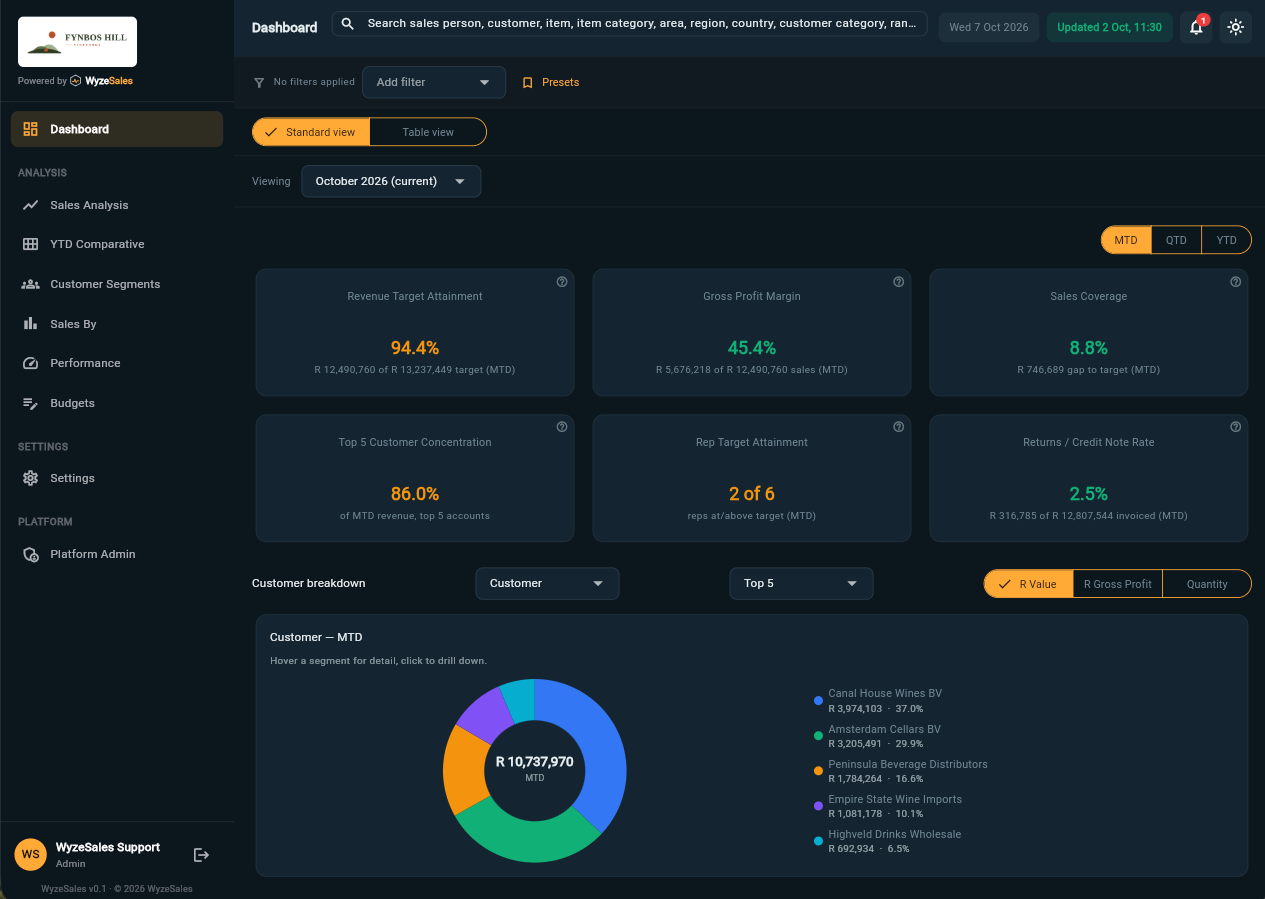1265x899 pixels.
Task: Click the Returns / Credit Note Rate 2.5% value
Action: click(x=1089, y=494)
